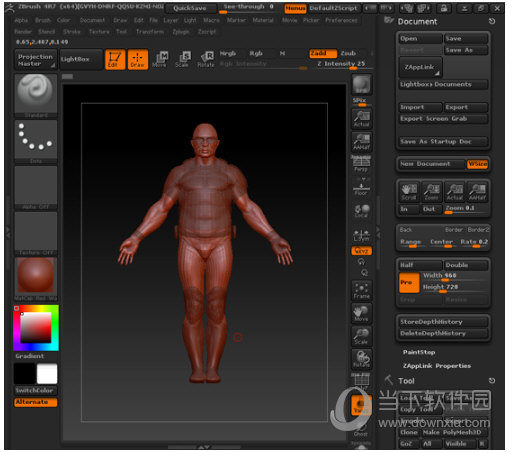Select the white secondary color swatch

point(47,374)
